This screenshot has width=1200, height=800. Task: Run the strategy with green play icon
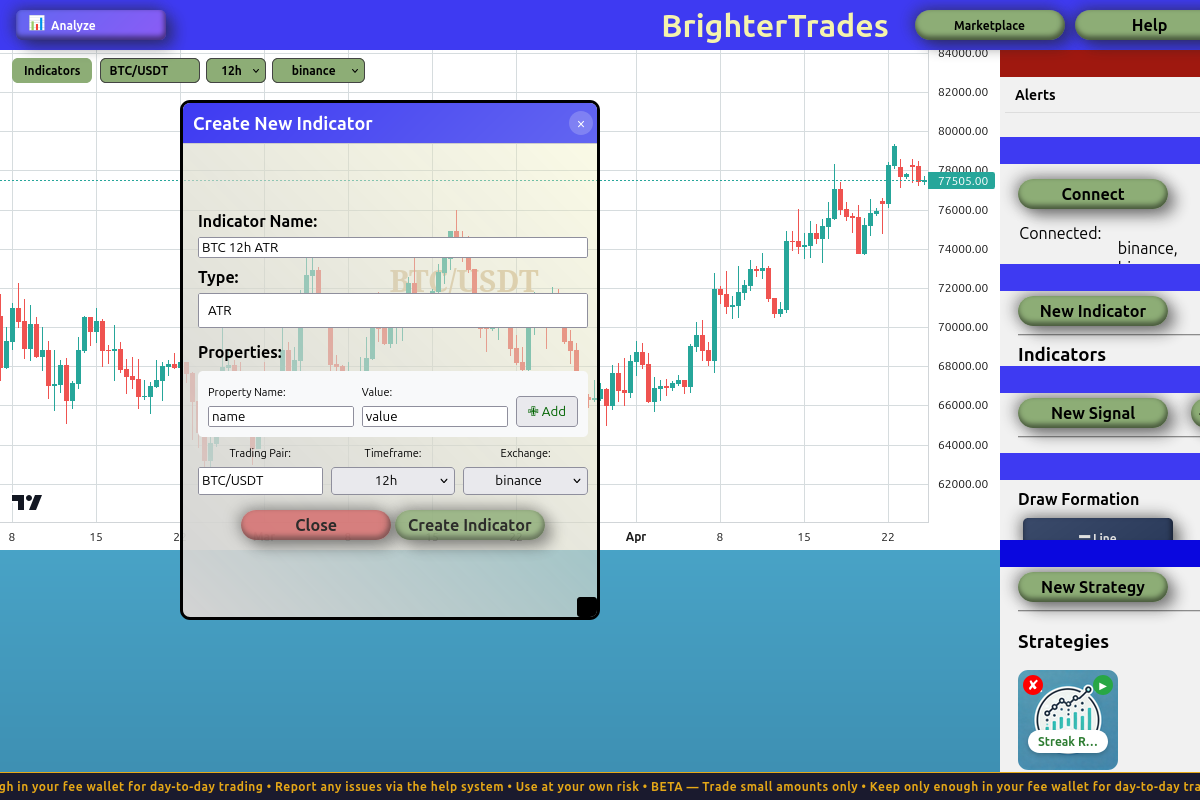tap(1102, 685)
